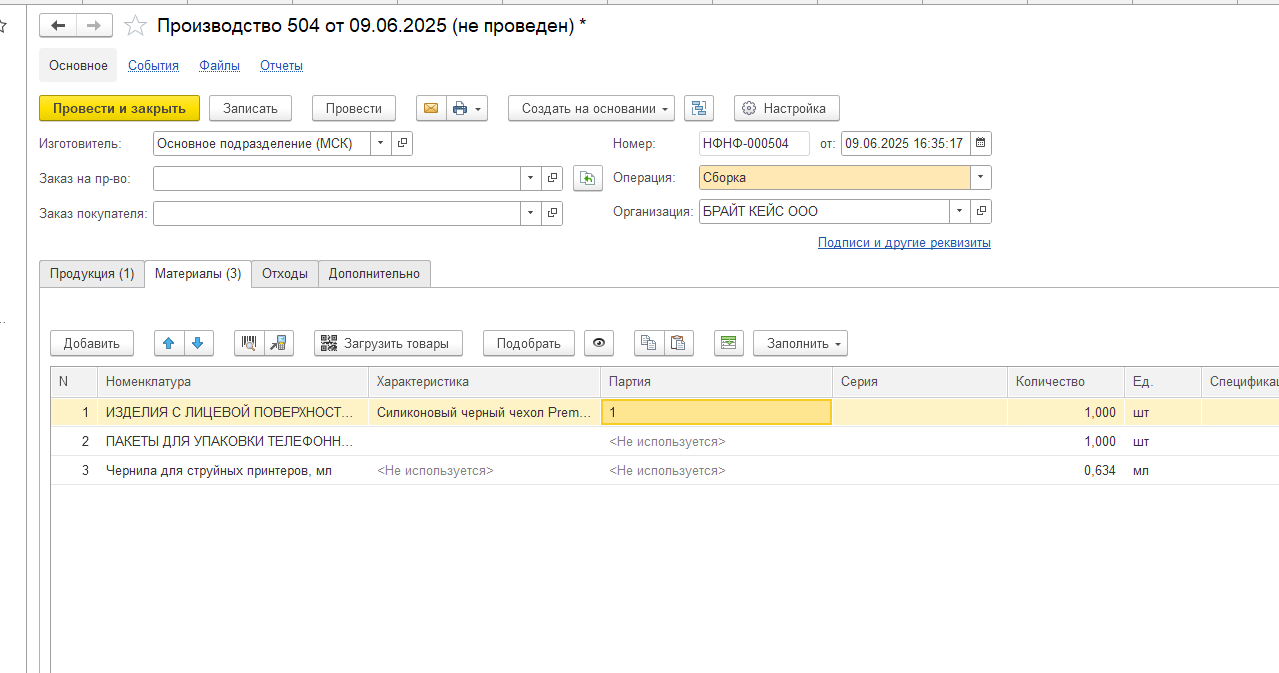
Task: Open the Заполнить dropdown menu
Action: (799, 343)
